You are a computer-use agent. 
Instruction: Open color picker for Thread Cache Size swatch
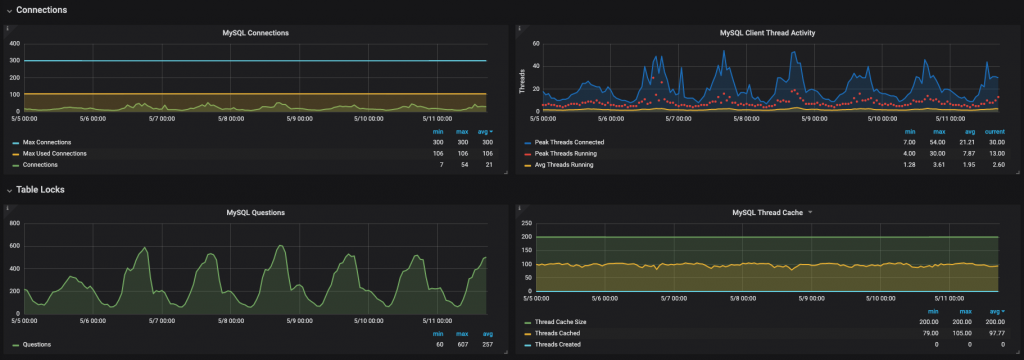tap(528, 322)
